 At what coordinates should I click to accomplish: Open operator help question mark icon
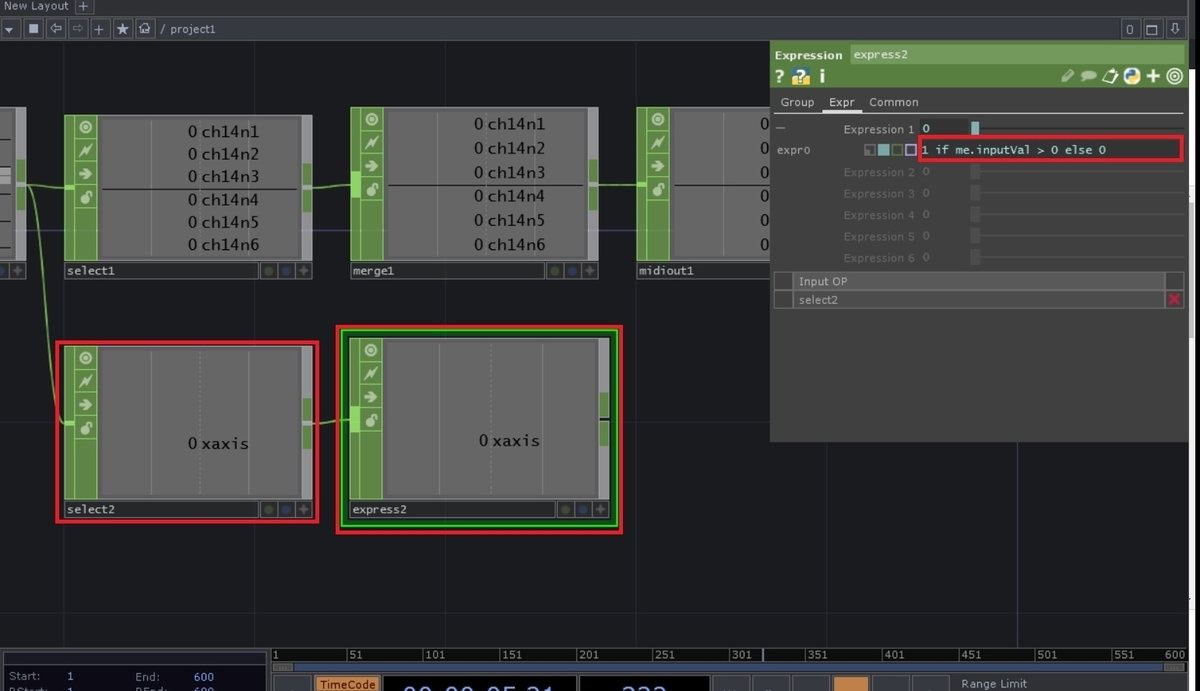click(x=780, y=76)
